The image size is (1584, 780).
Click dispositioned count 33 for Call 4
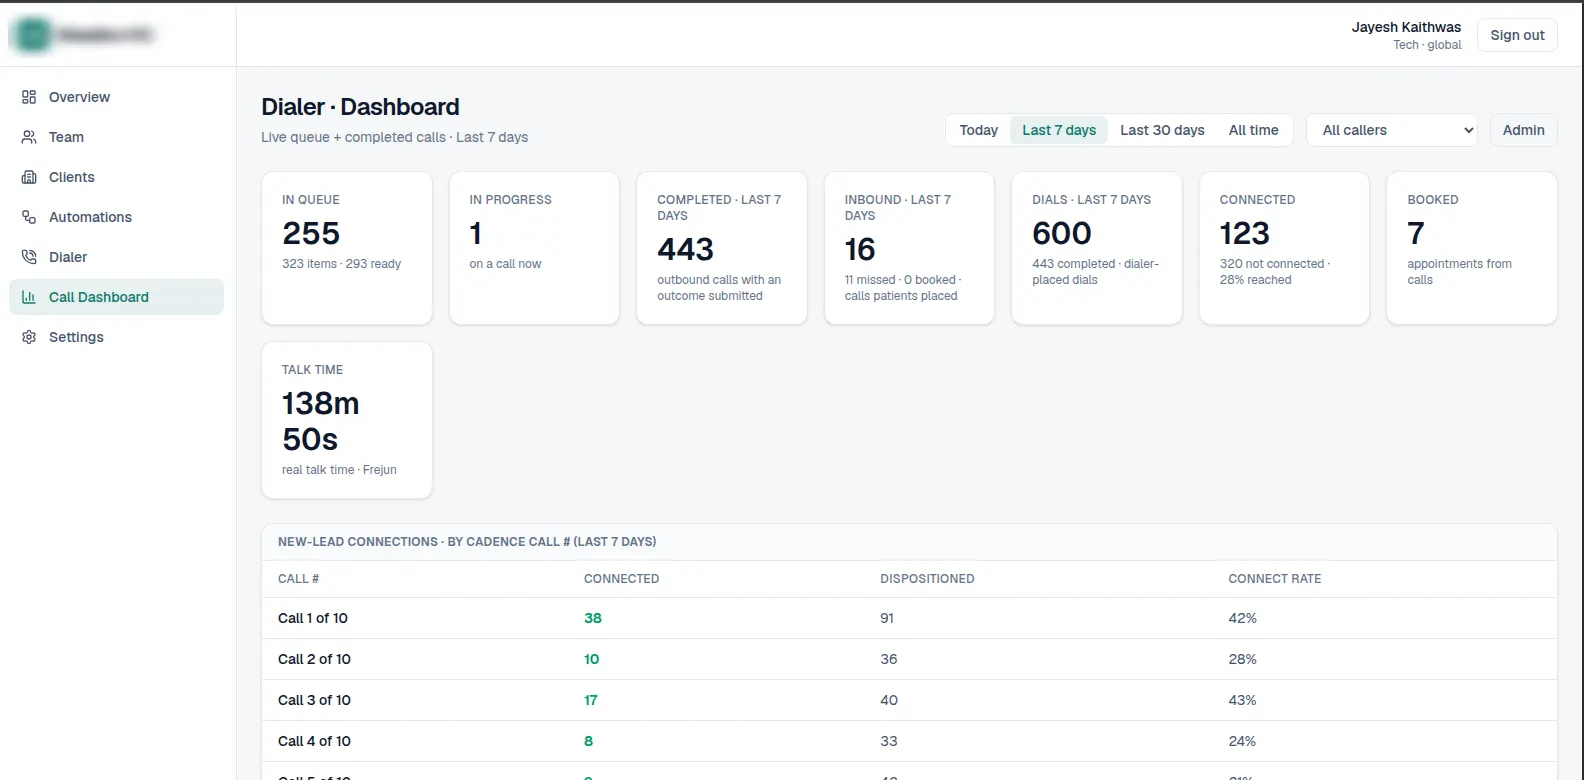coord(889,741)
